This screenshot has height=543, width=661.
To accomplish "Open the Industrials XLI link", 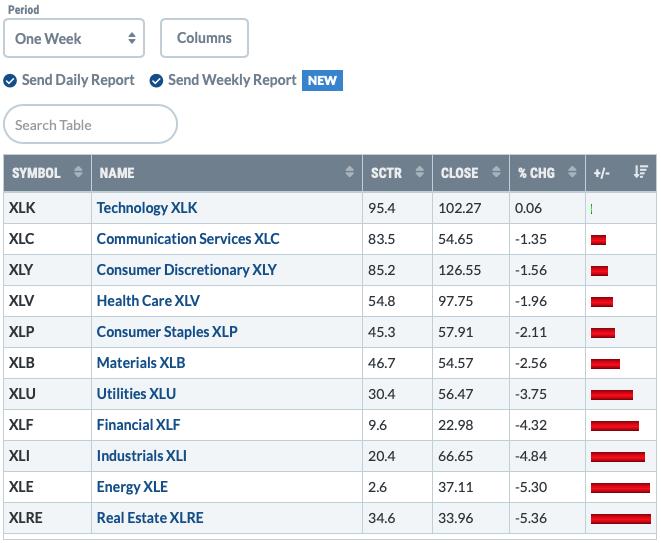I will pos(142,456).
